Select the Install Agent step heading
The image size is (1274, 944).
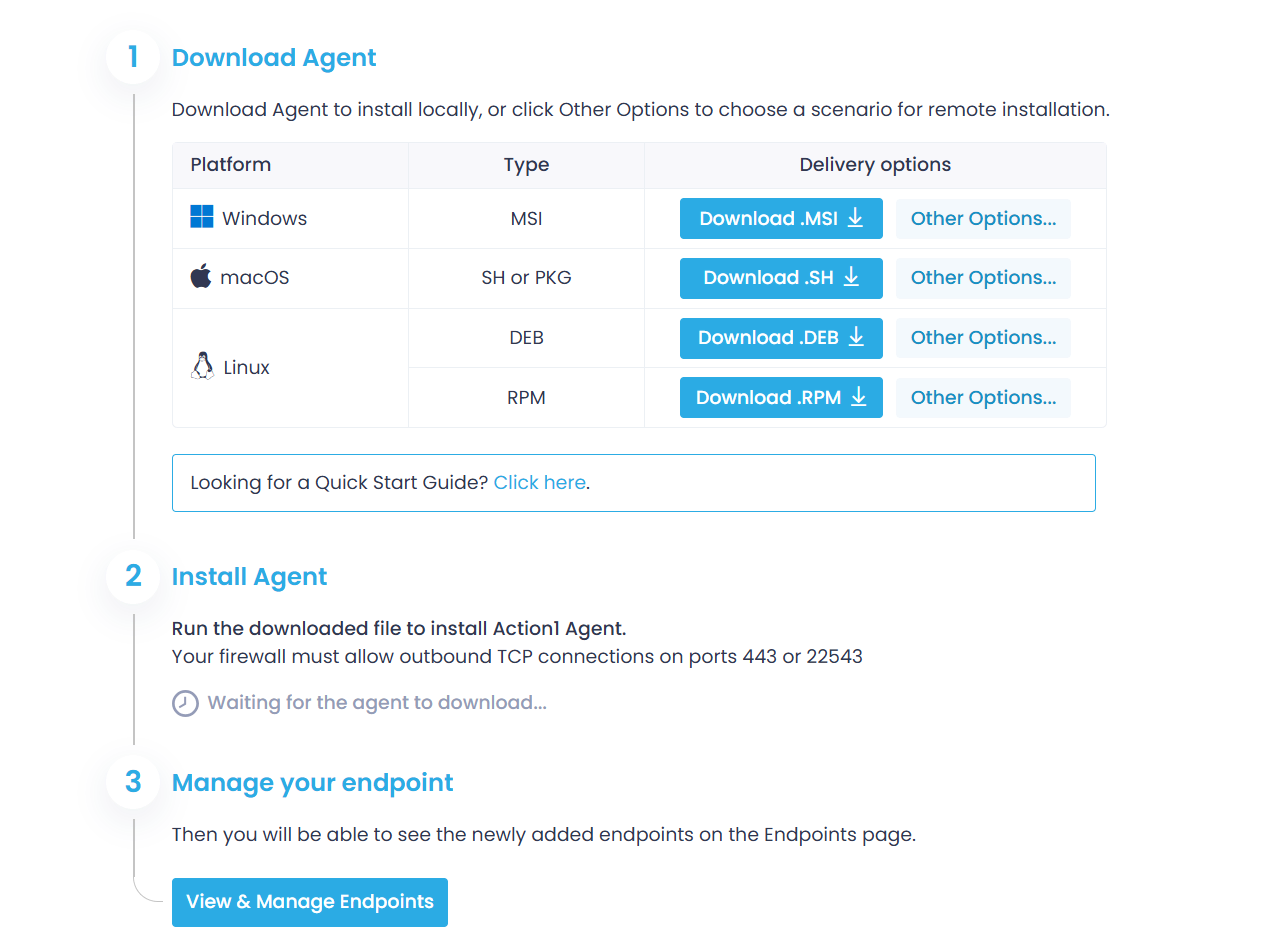(x=249, y=577)
